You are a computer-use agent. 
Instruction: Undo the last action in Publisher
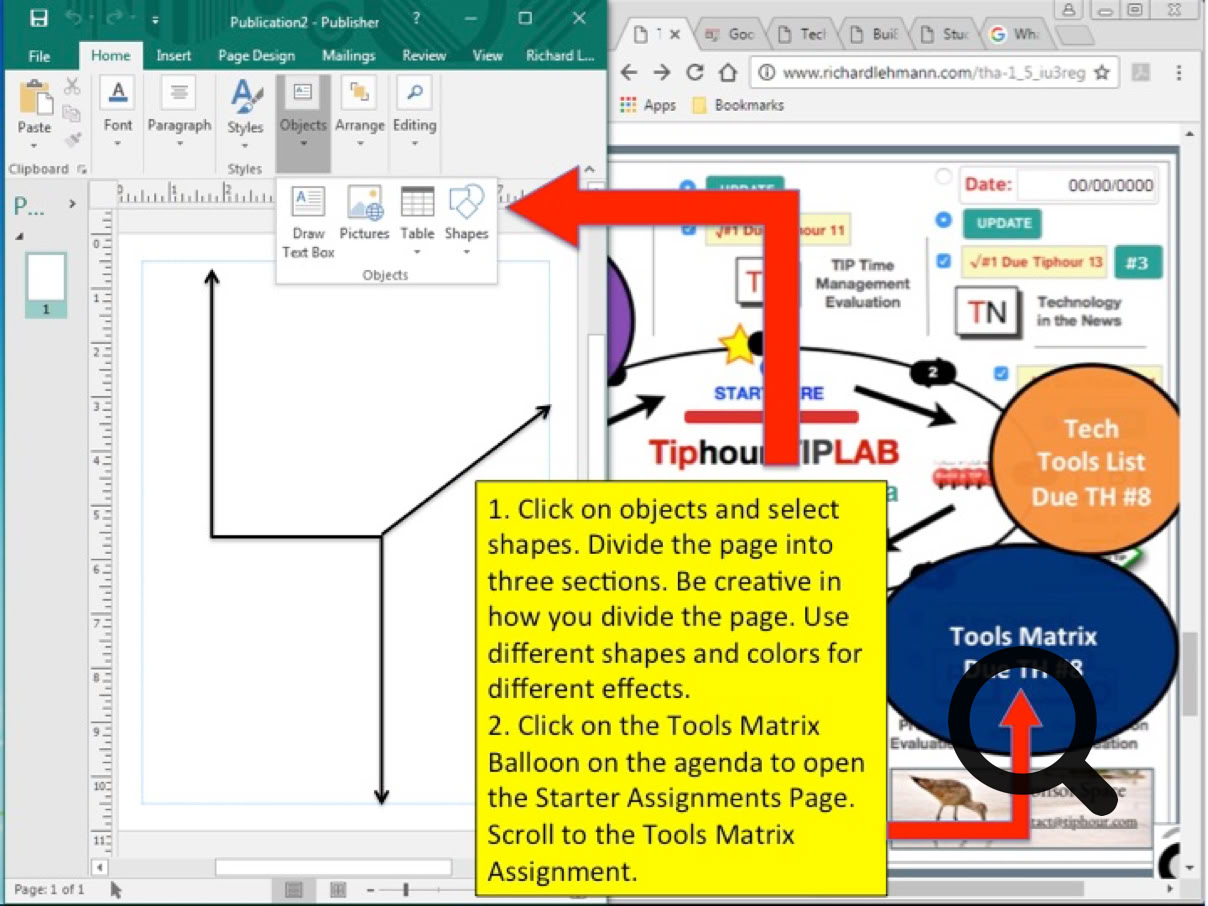coord(74,19)
